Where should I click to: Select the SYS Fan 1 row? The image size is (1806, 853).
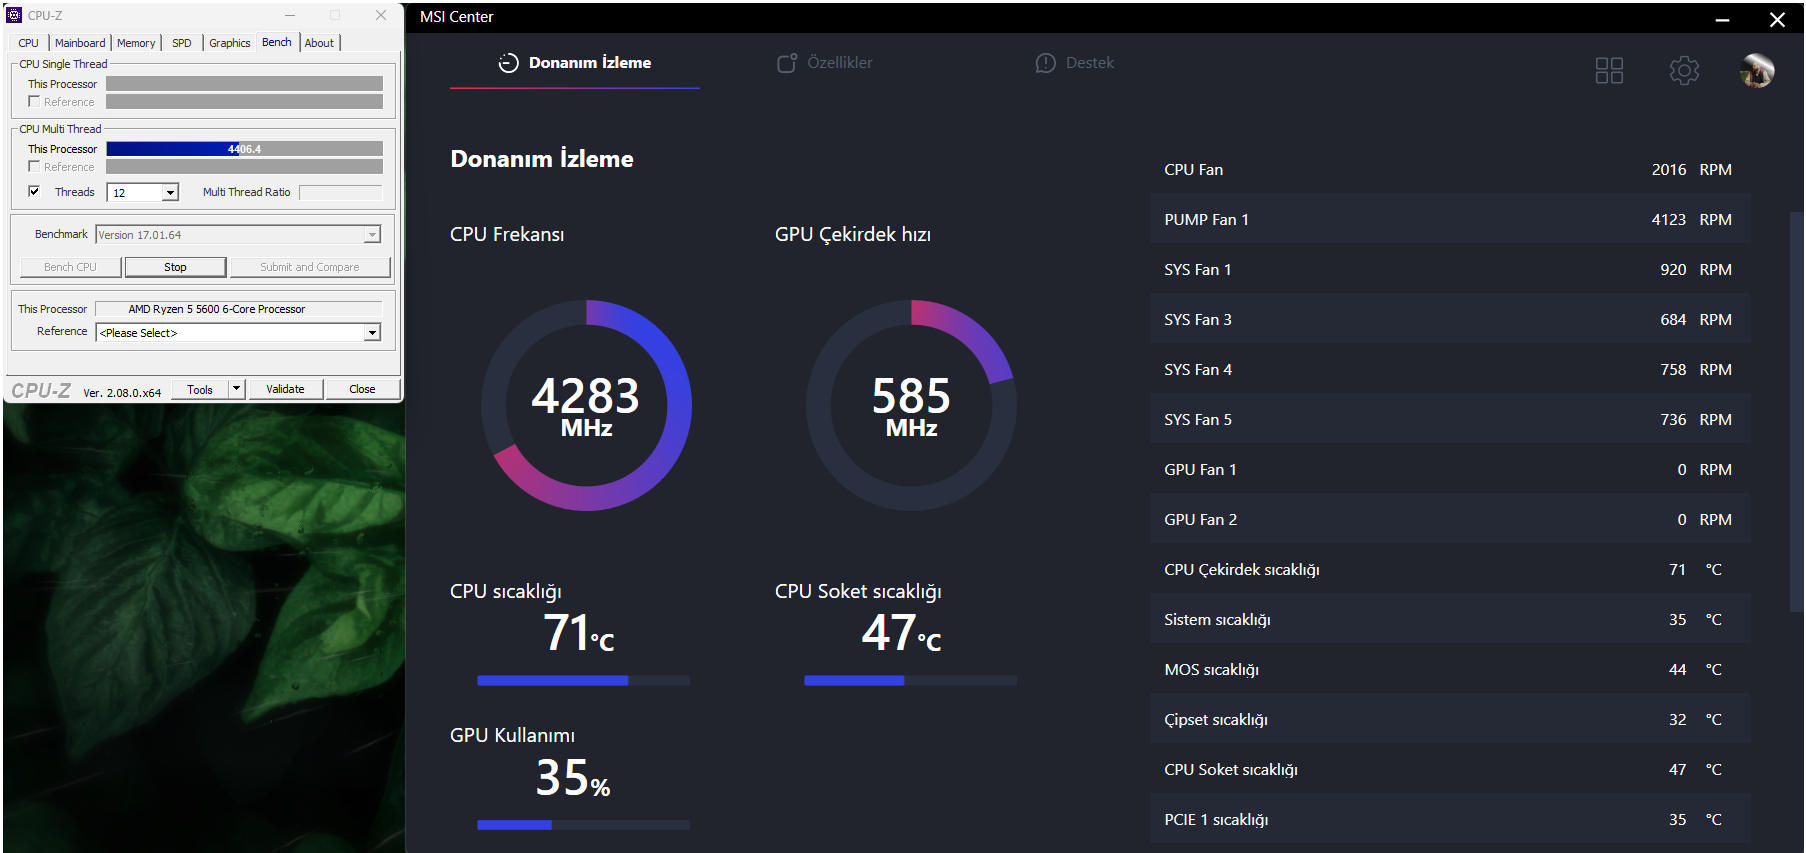tap(1450, 269)
